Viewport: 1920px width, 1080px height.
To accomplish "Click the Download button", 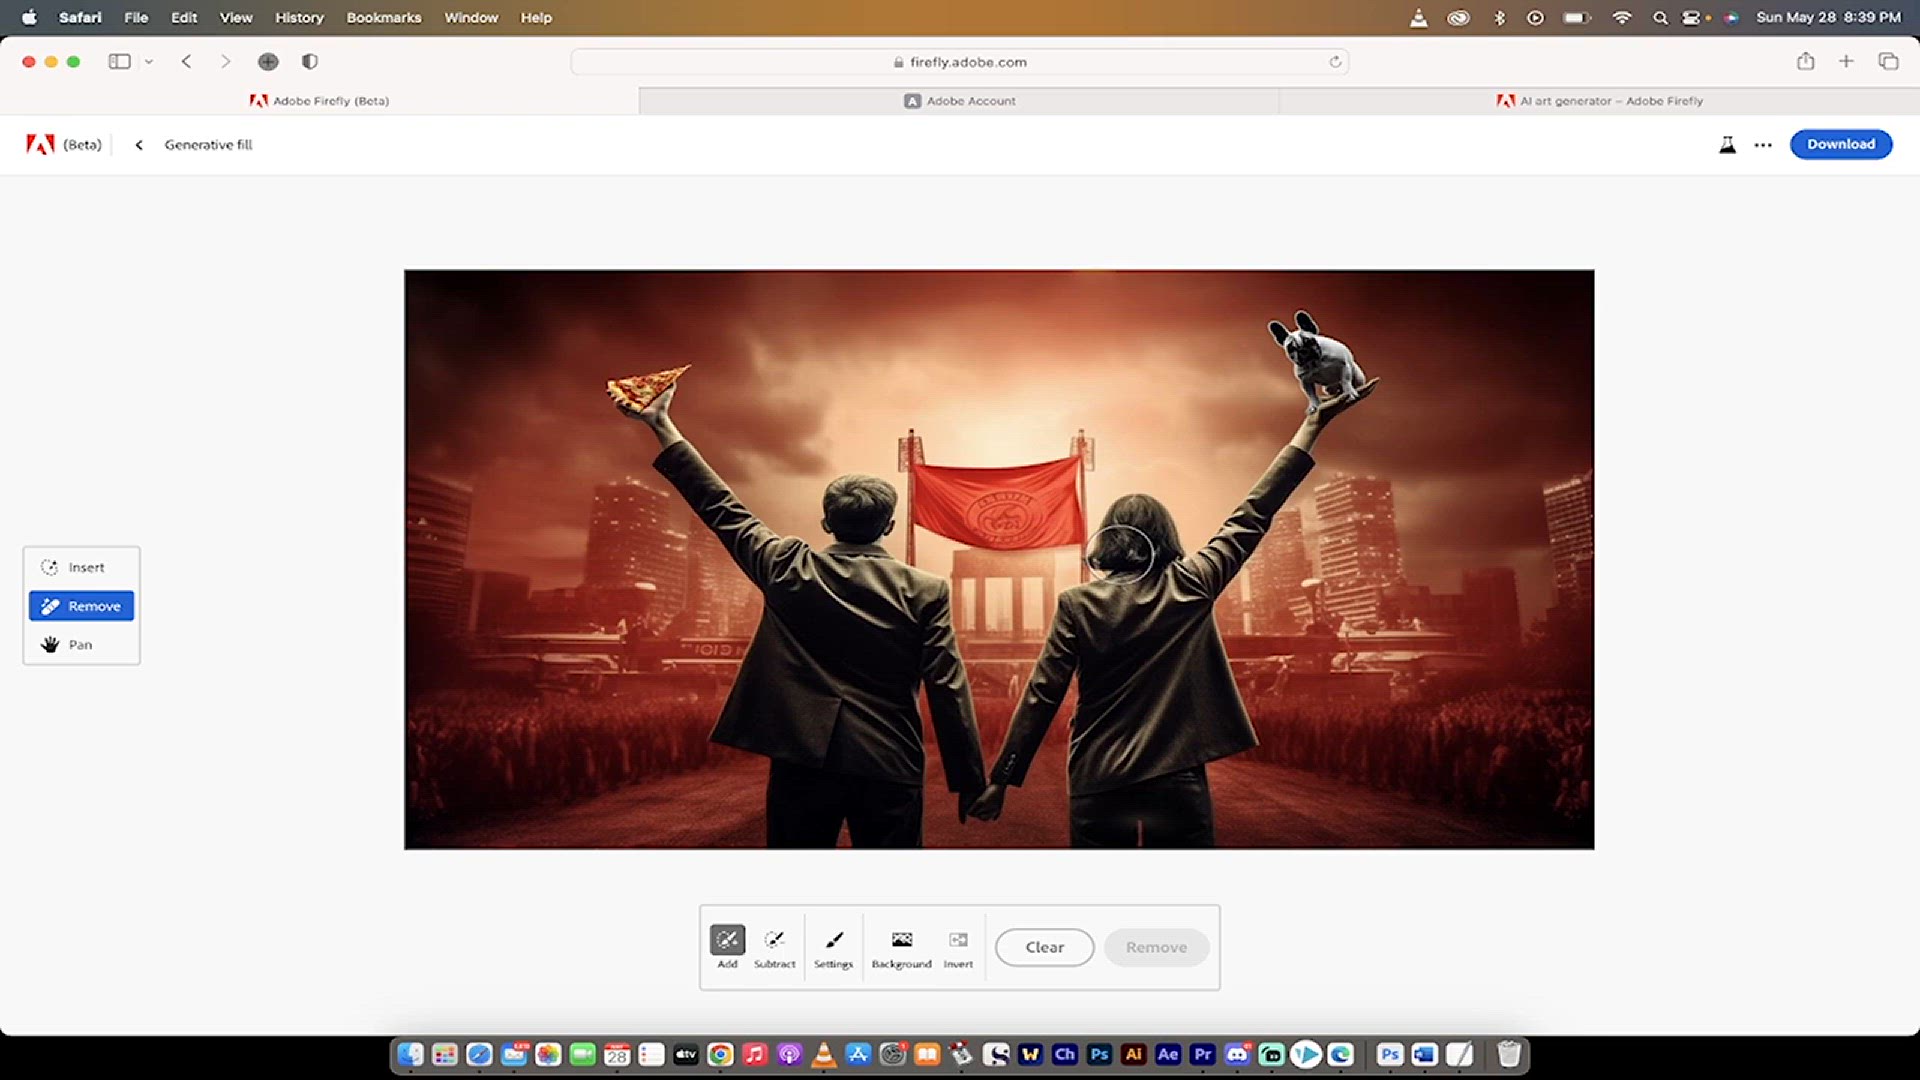I will click(1840, 144).
